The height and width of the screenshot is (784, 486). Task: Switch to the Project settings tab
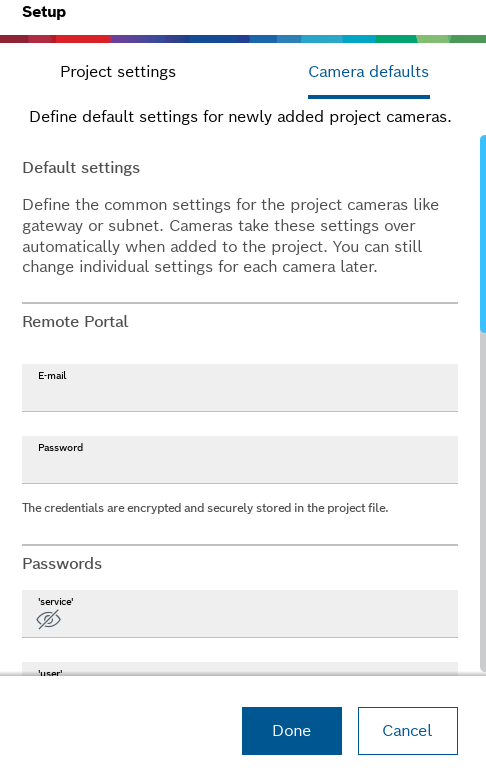click(118, 72)
